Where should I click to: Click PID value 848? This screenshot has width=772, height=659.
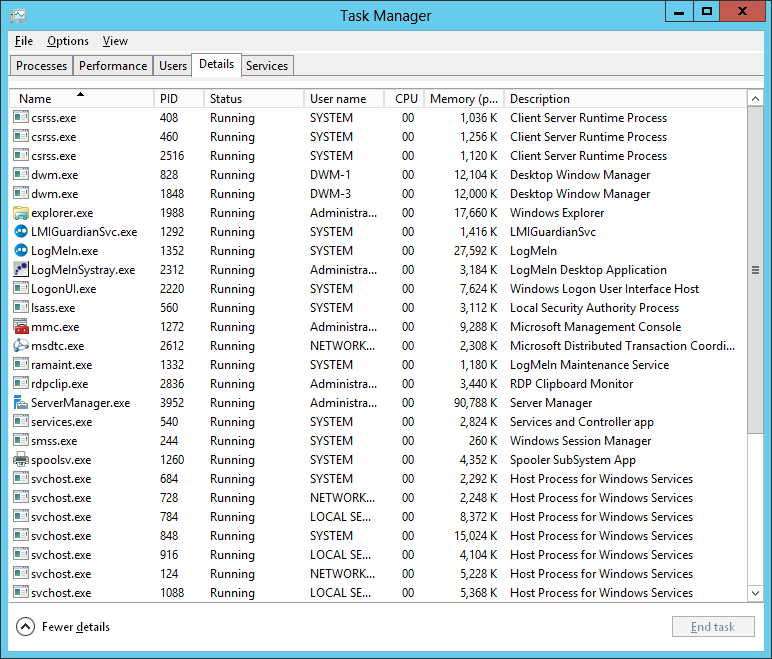pos(169,535)
